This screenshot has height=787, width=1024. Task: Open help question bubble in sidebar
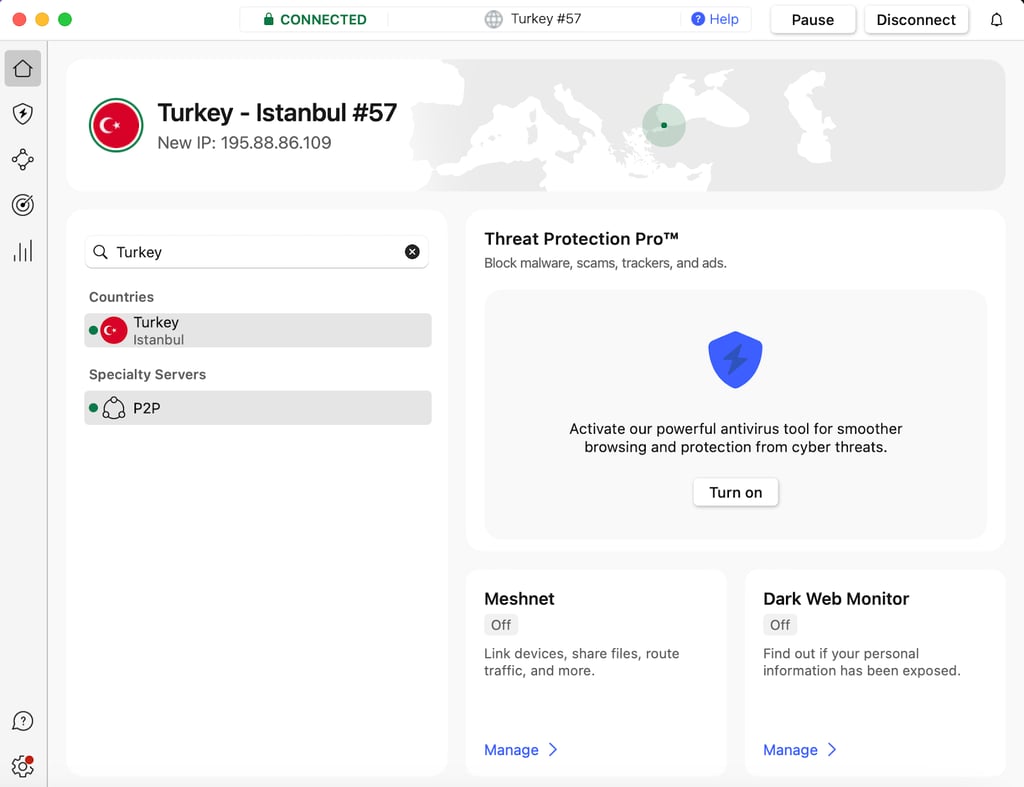[23, 721]
